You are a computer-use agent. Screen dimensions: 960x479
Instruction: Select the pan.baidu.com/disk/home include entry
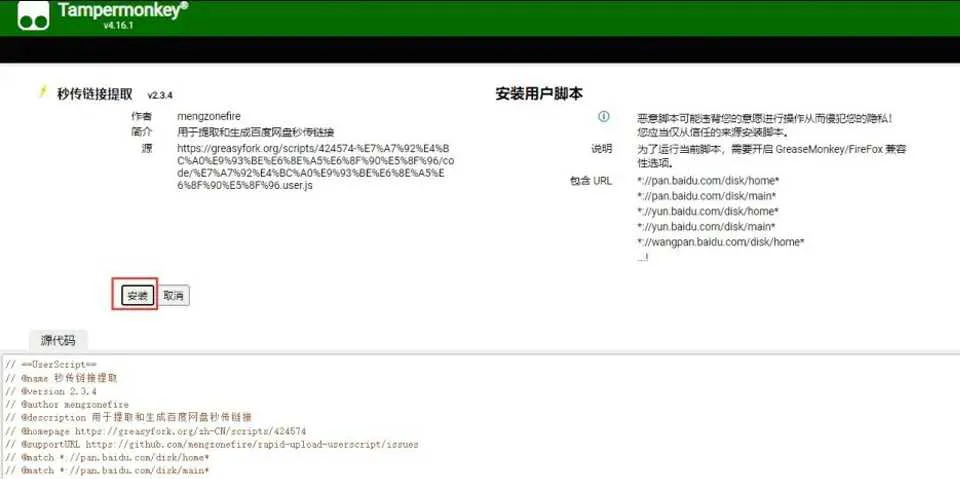[x=707, y=181]
